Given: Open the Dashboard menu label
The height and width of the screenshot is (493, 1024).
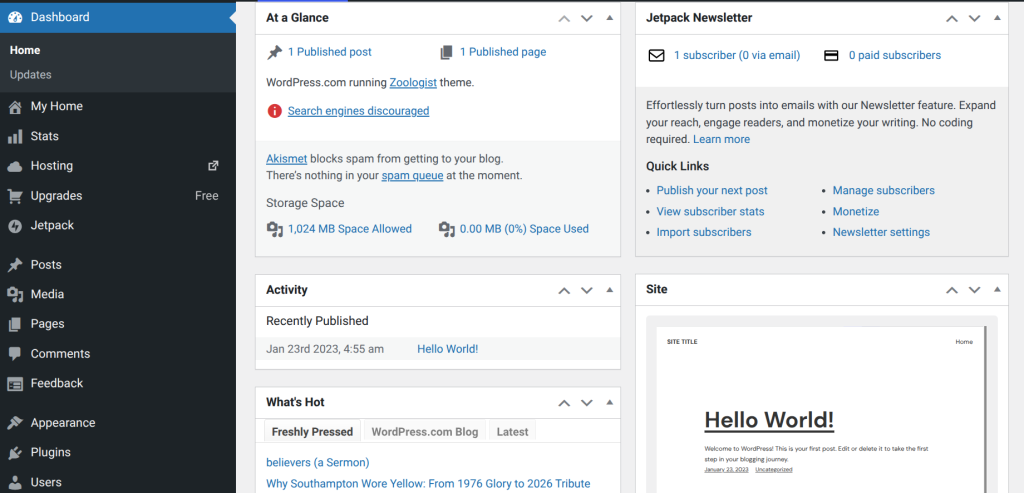Looking at the screenshot, I should 60,18.
